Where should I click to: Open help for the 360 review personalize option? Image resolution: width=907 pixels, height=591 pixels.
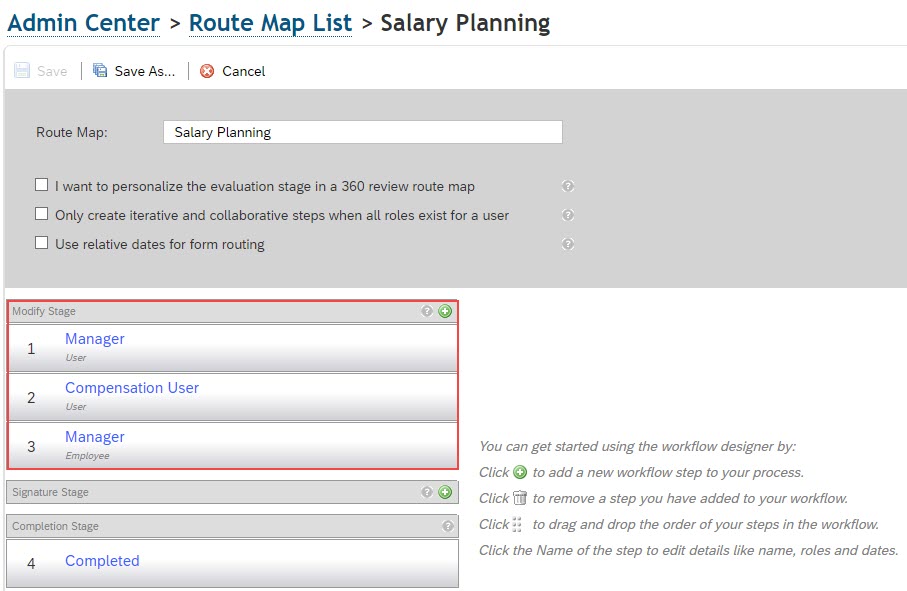pos(568,186)
